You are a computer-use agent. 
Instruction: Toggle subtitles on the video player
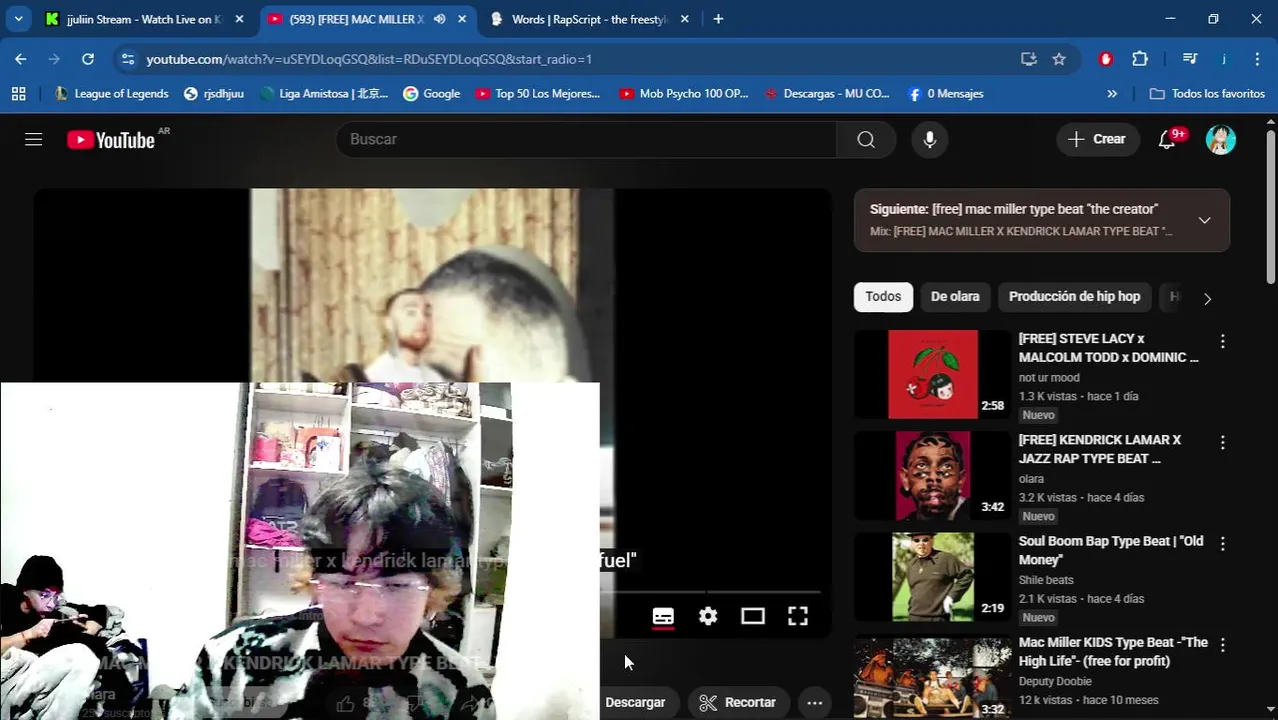tap(663, 616)
